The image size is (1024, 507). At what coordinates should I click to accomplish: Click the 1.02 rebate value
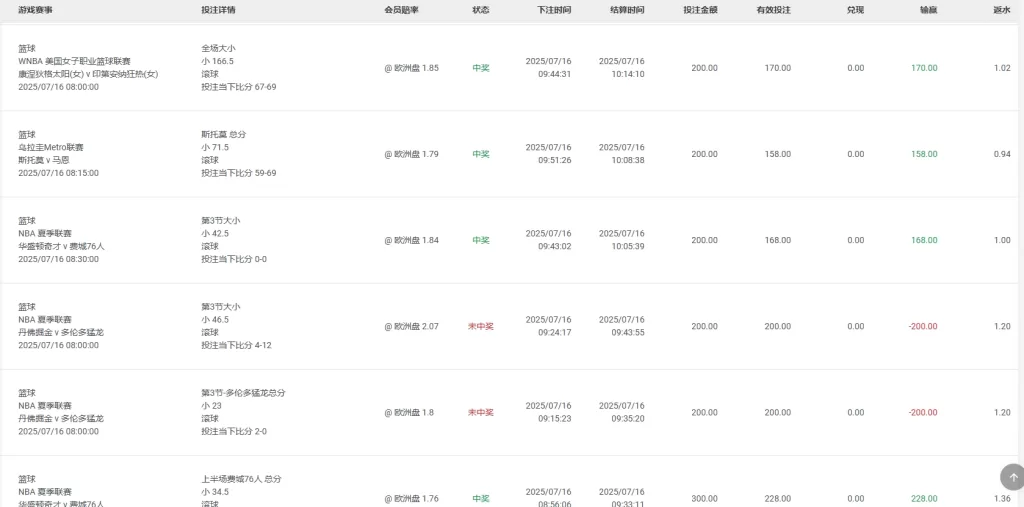1002,68
